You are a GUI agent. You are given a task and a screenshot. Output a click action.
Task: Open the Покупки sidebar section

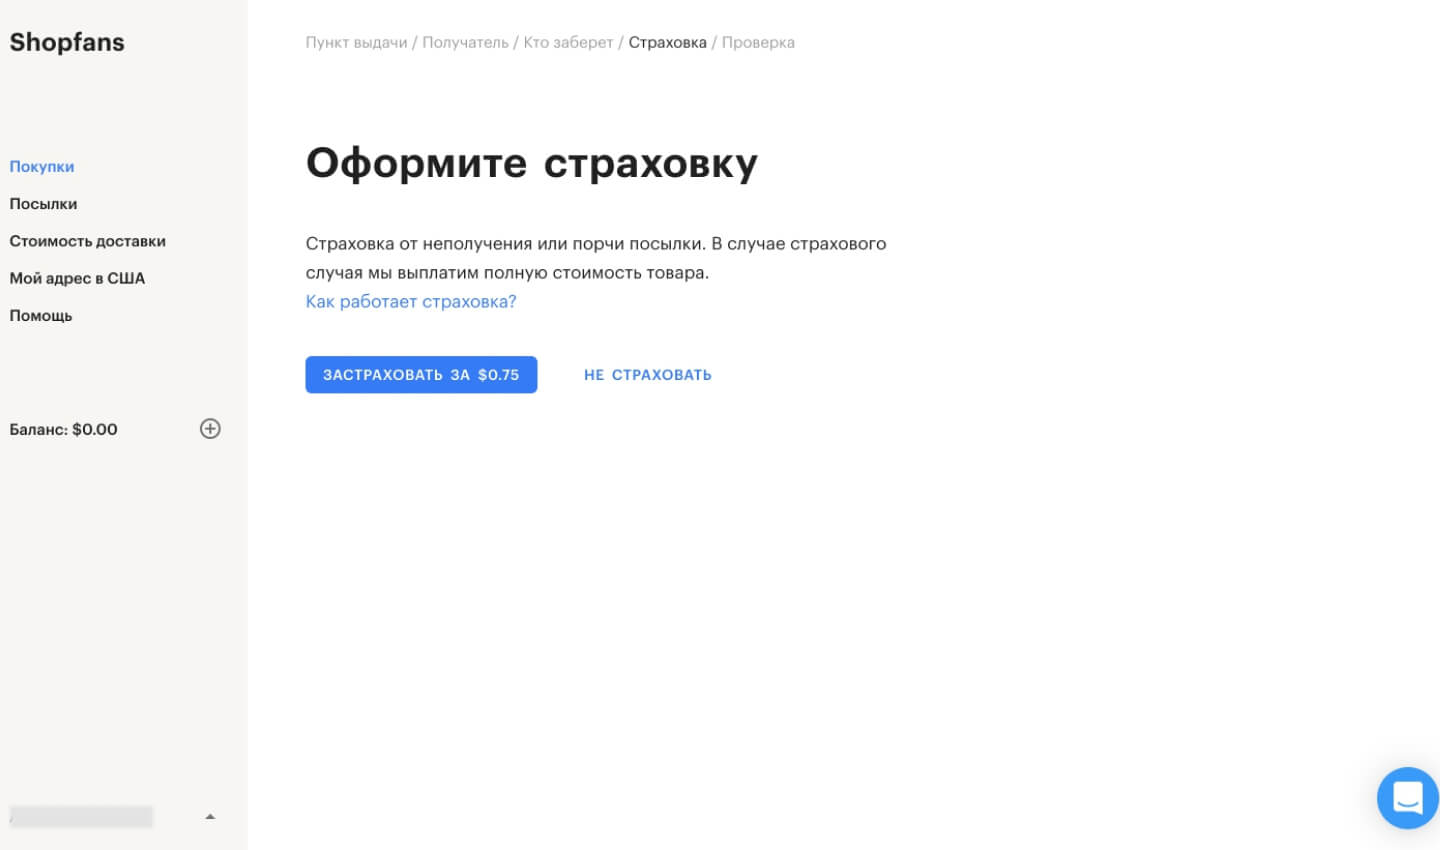click(42, 166)
